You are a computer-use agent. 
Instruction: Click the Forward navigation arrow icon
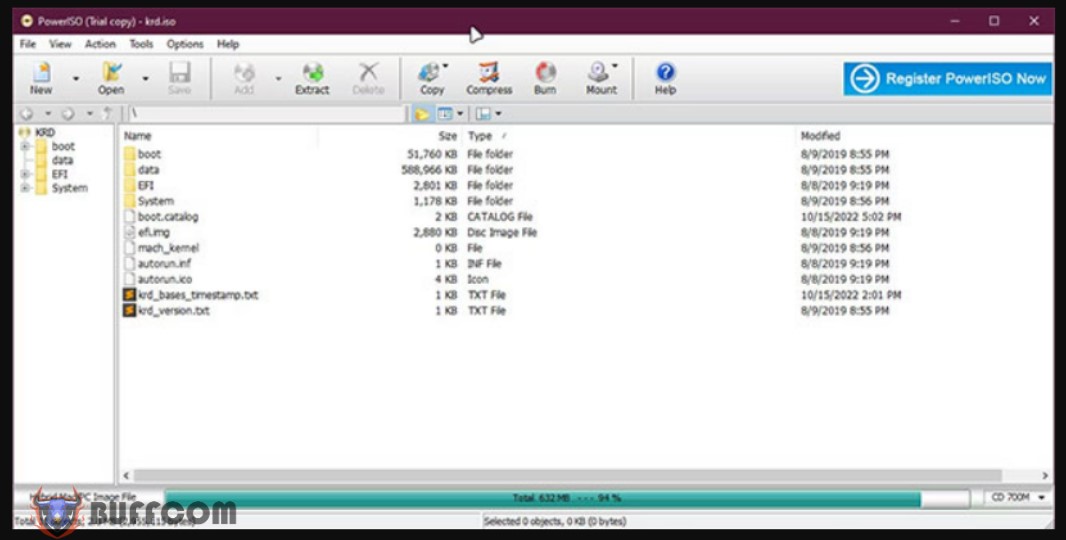[x=67, y=114]
